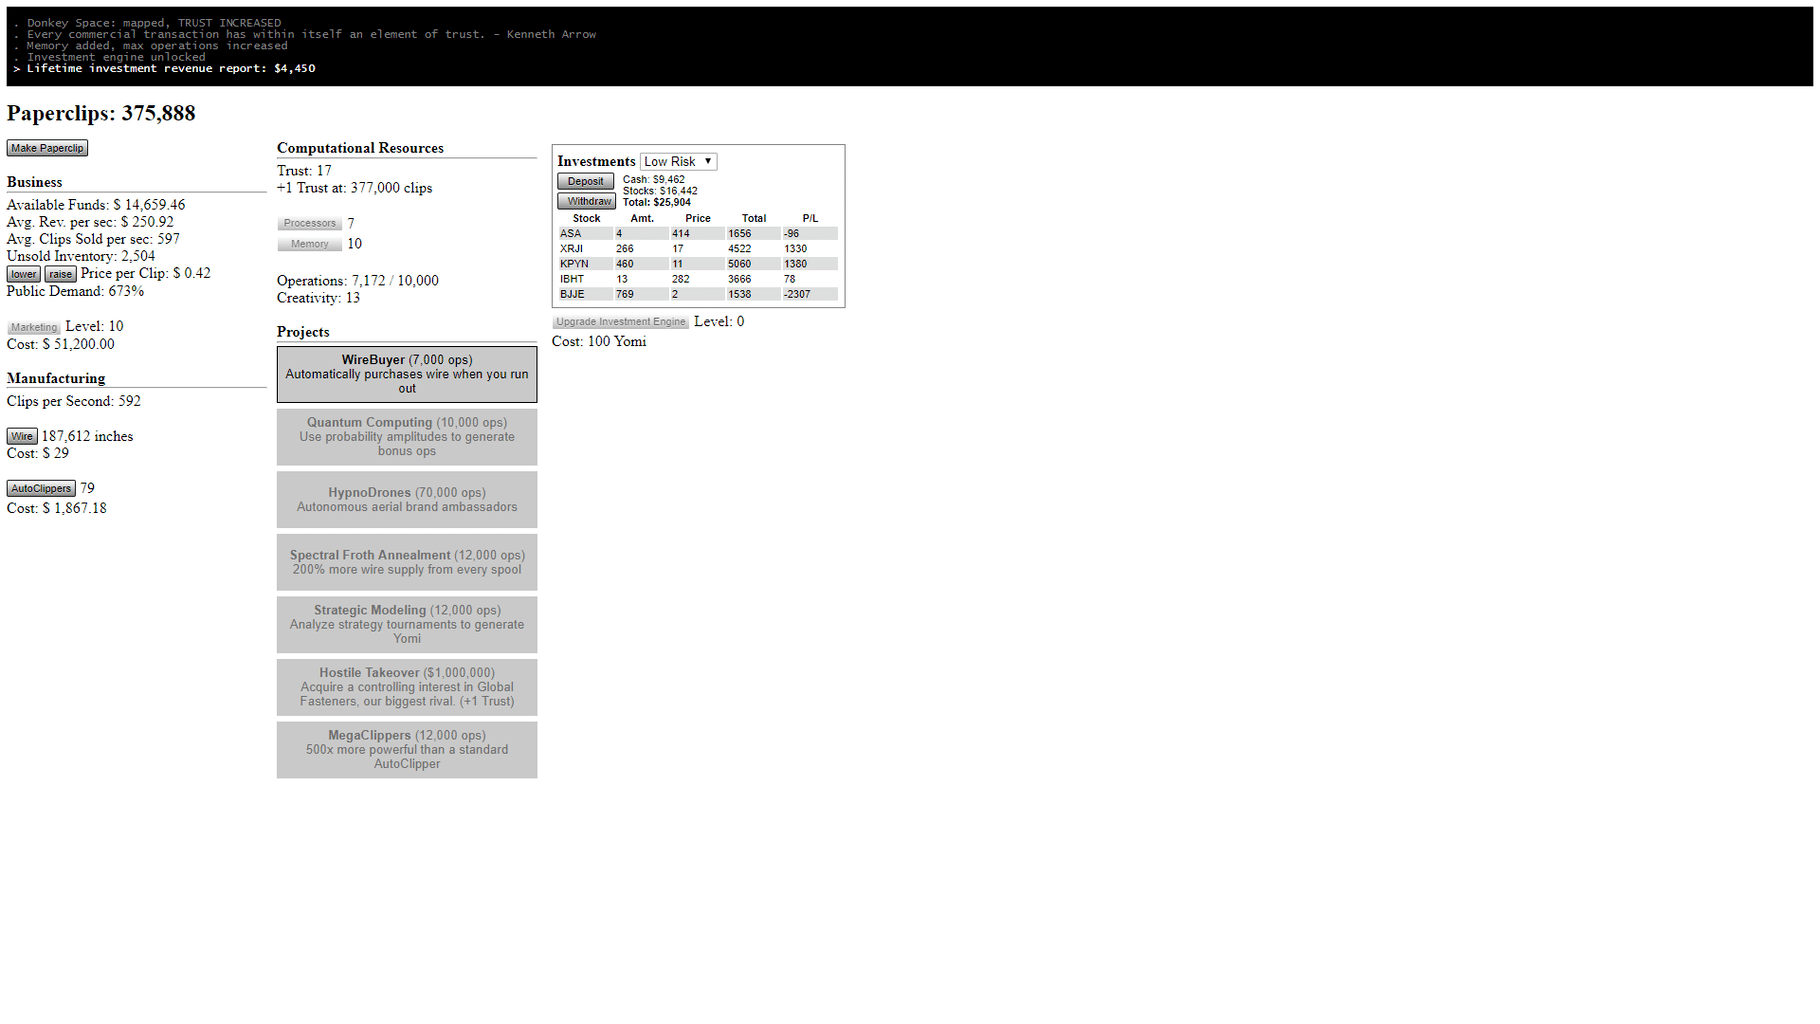Click the XRJI stock name
The image size is (1820, 1024).
tap(572, 249)
